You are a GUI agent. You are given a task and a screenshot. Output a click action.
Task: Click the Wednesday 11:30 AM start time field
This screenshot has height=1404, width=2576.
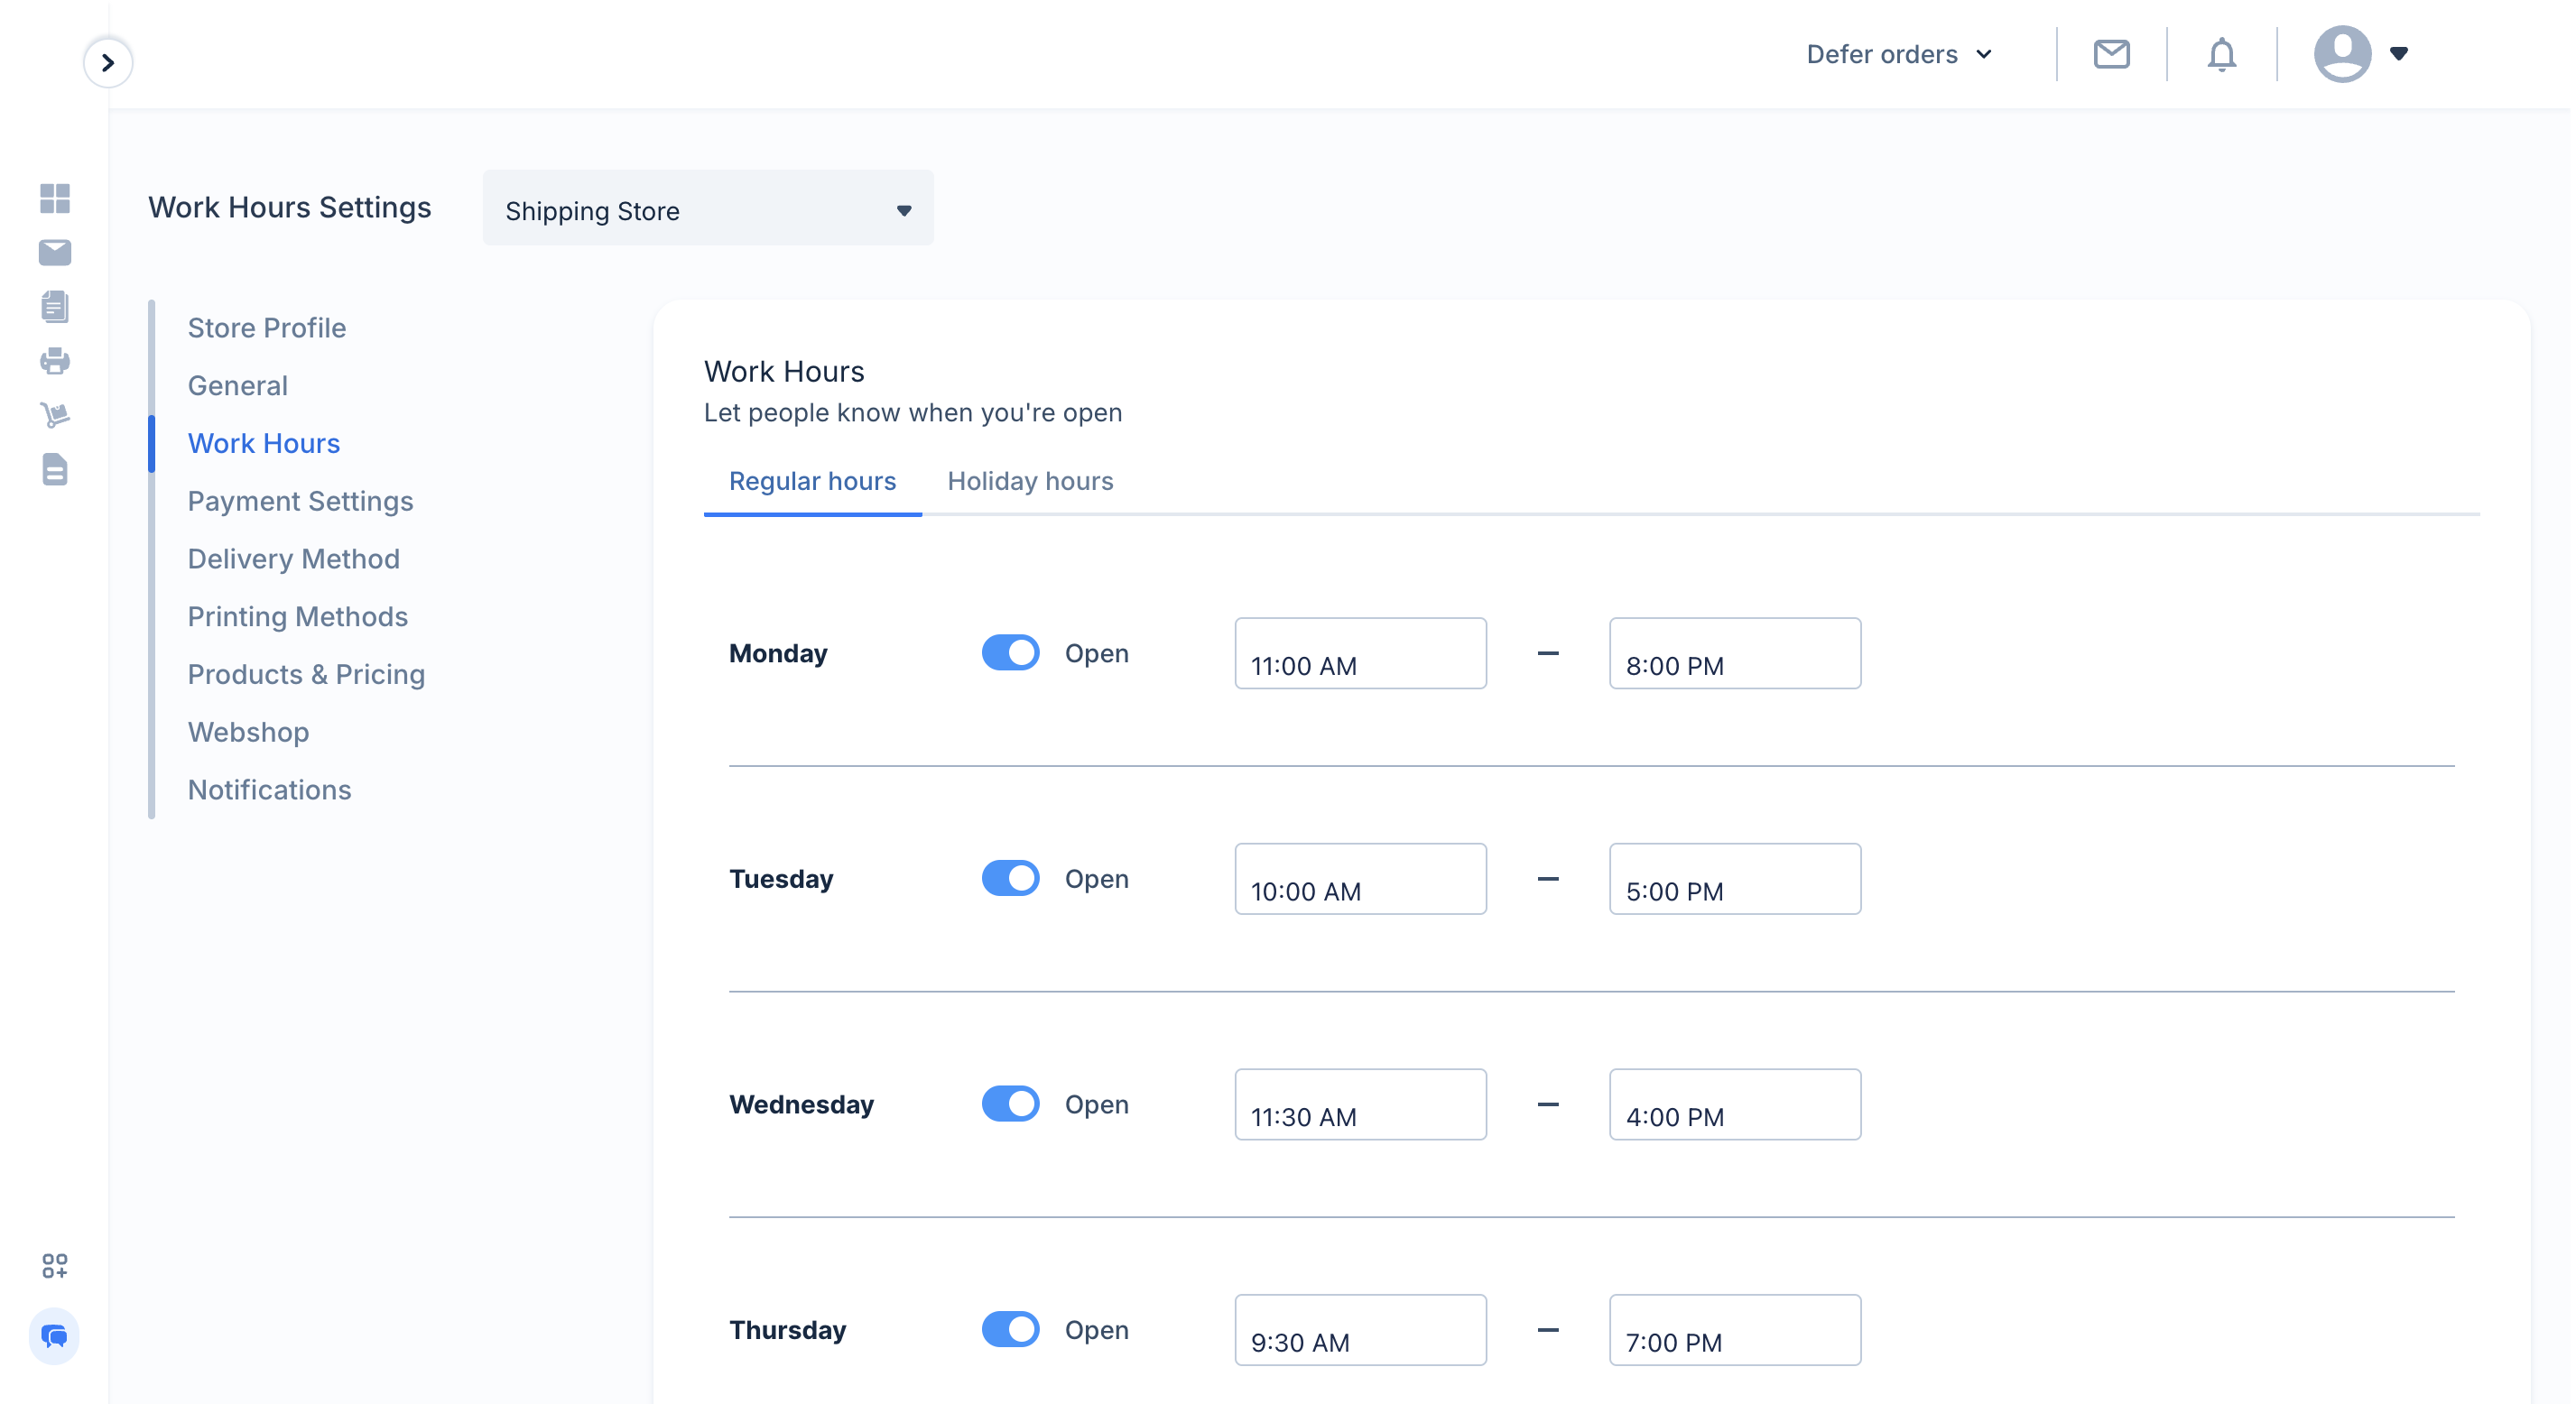pos(1360,1105)
